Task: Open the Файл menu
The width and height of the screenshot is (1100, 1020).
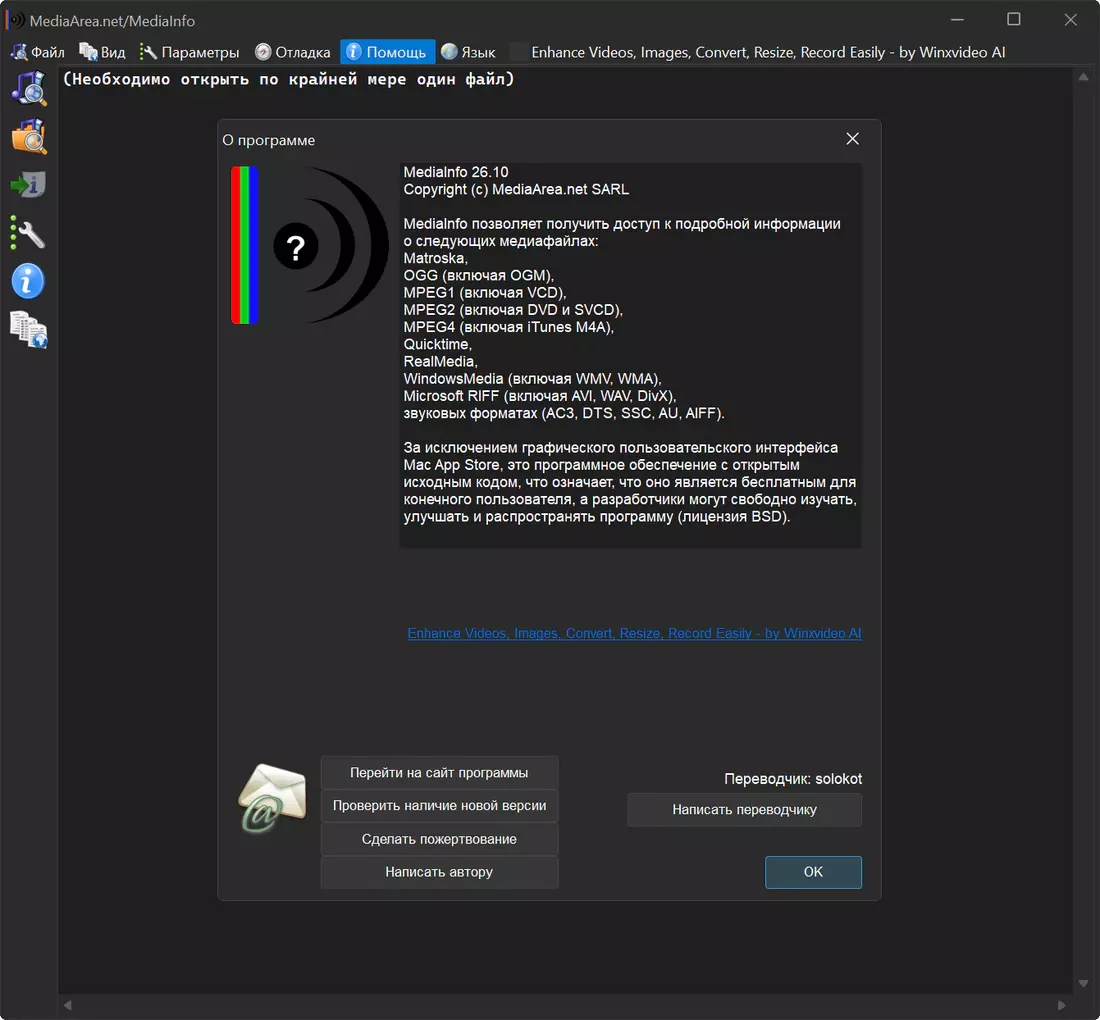Action: coord(39,52)
